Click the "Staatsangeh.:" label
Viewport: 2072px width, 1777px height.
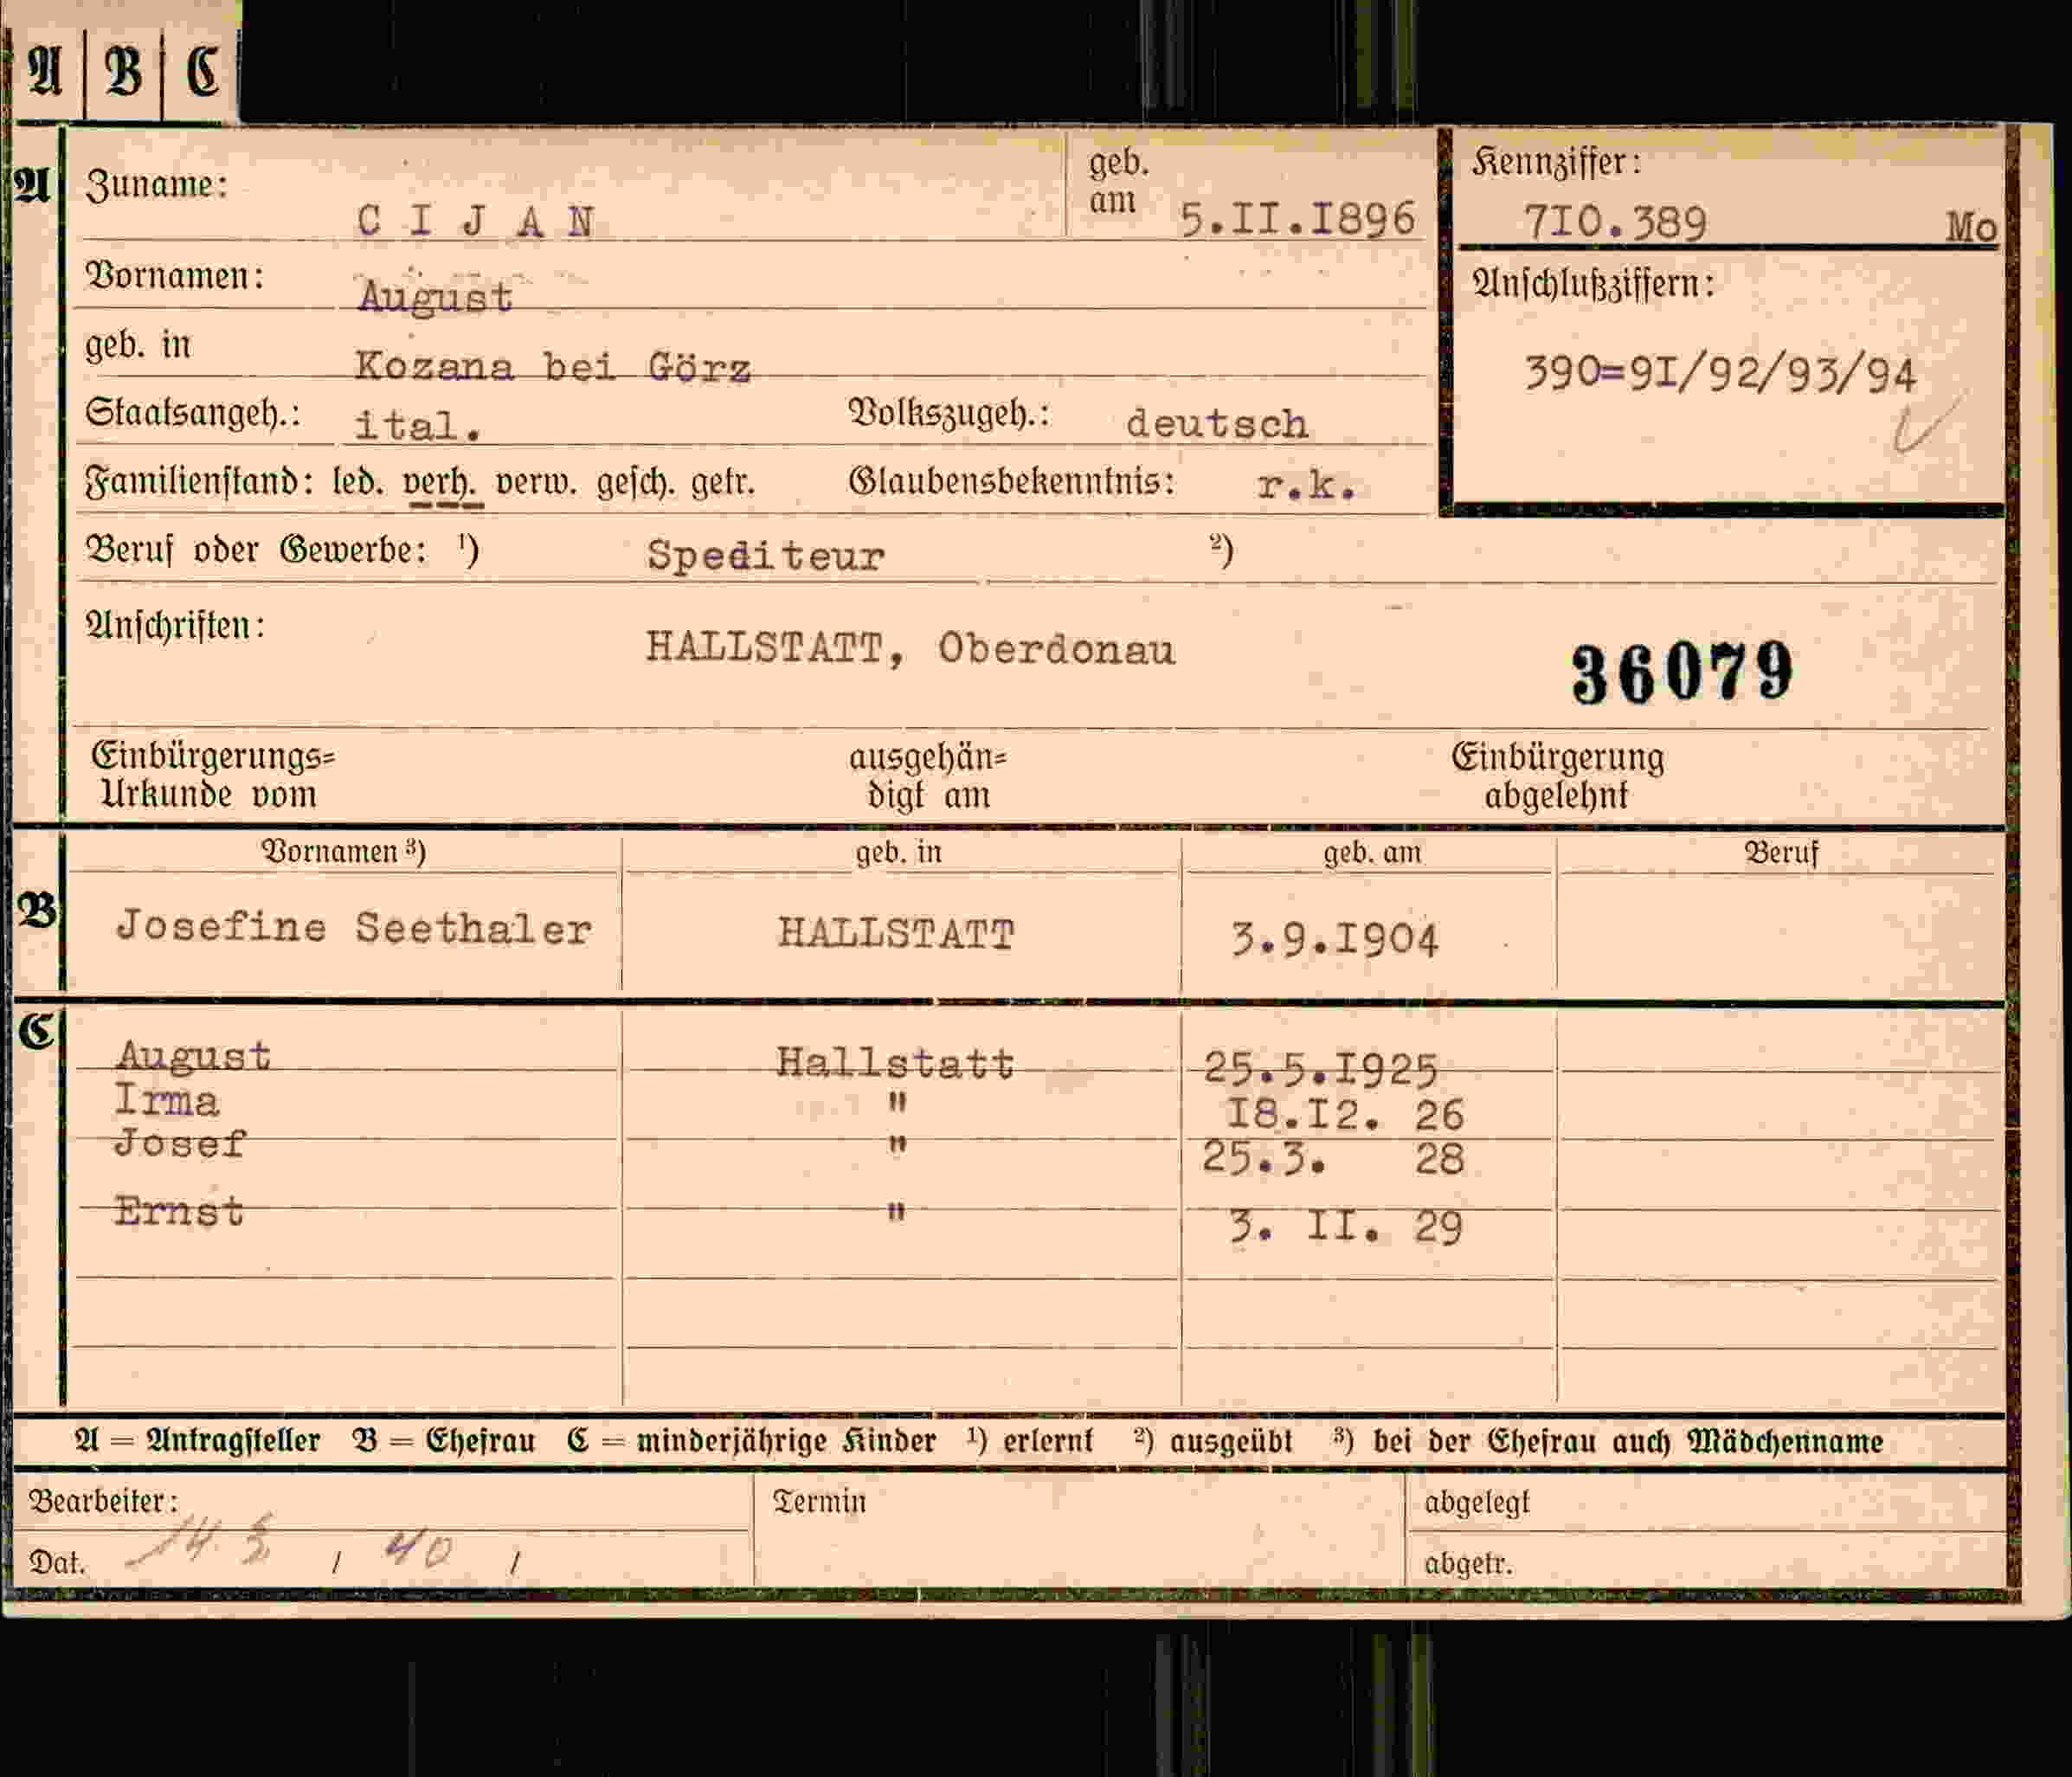click(193, 413)
